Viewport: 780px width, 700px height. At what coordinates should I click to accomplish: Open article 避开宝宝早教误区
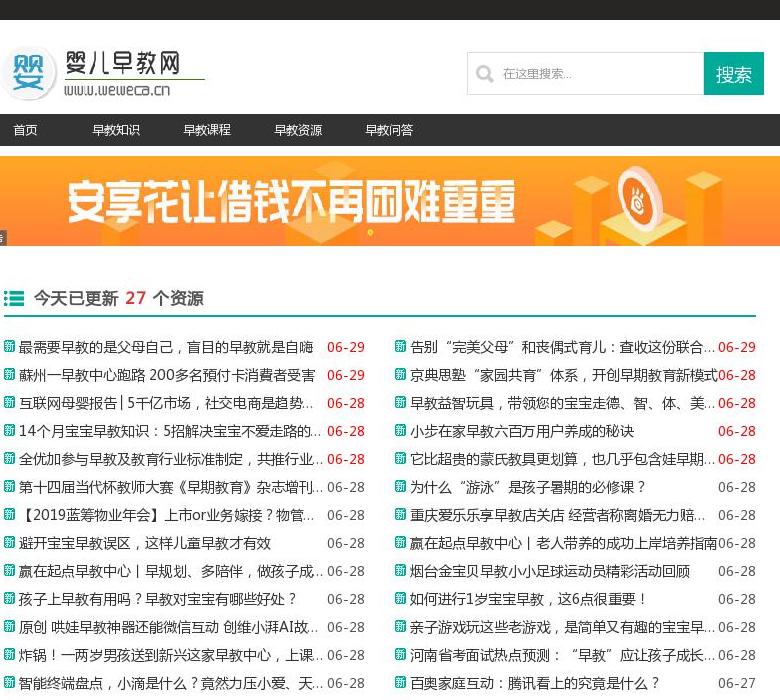coord(145,543)
